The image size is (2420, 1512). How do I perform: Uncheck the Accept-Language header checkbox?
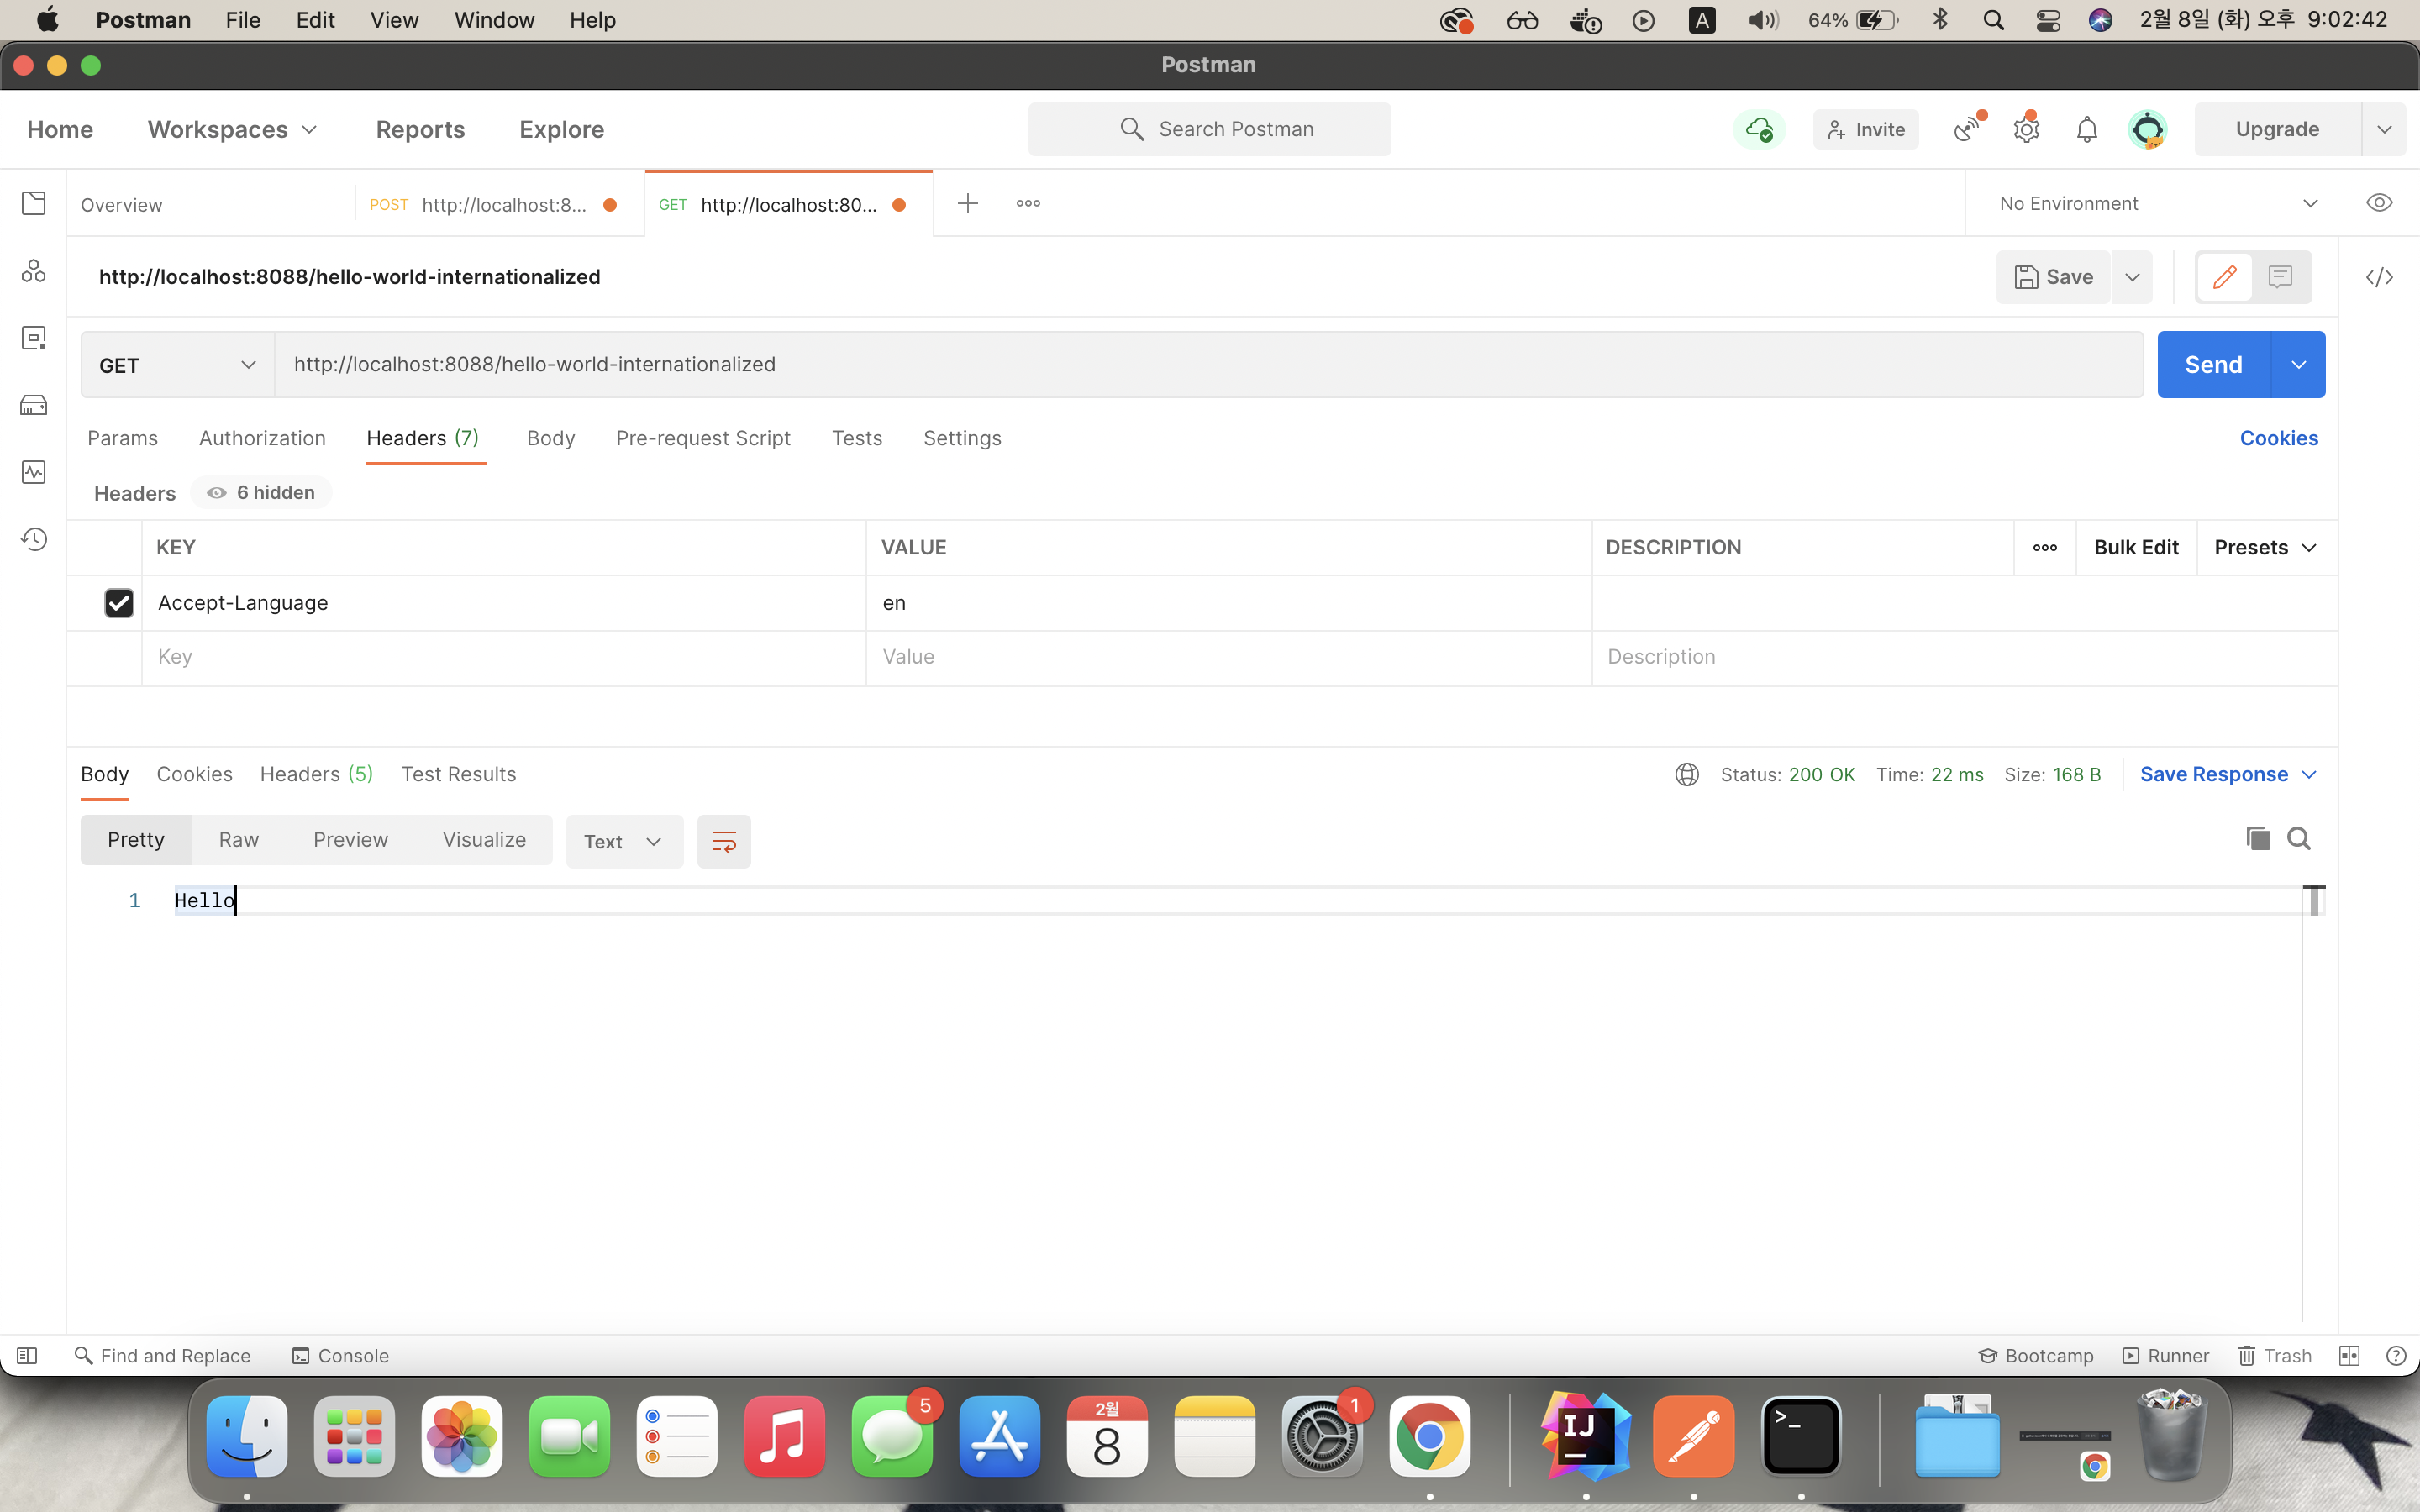(x=119, y=603)
